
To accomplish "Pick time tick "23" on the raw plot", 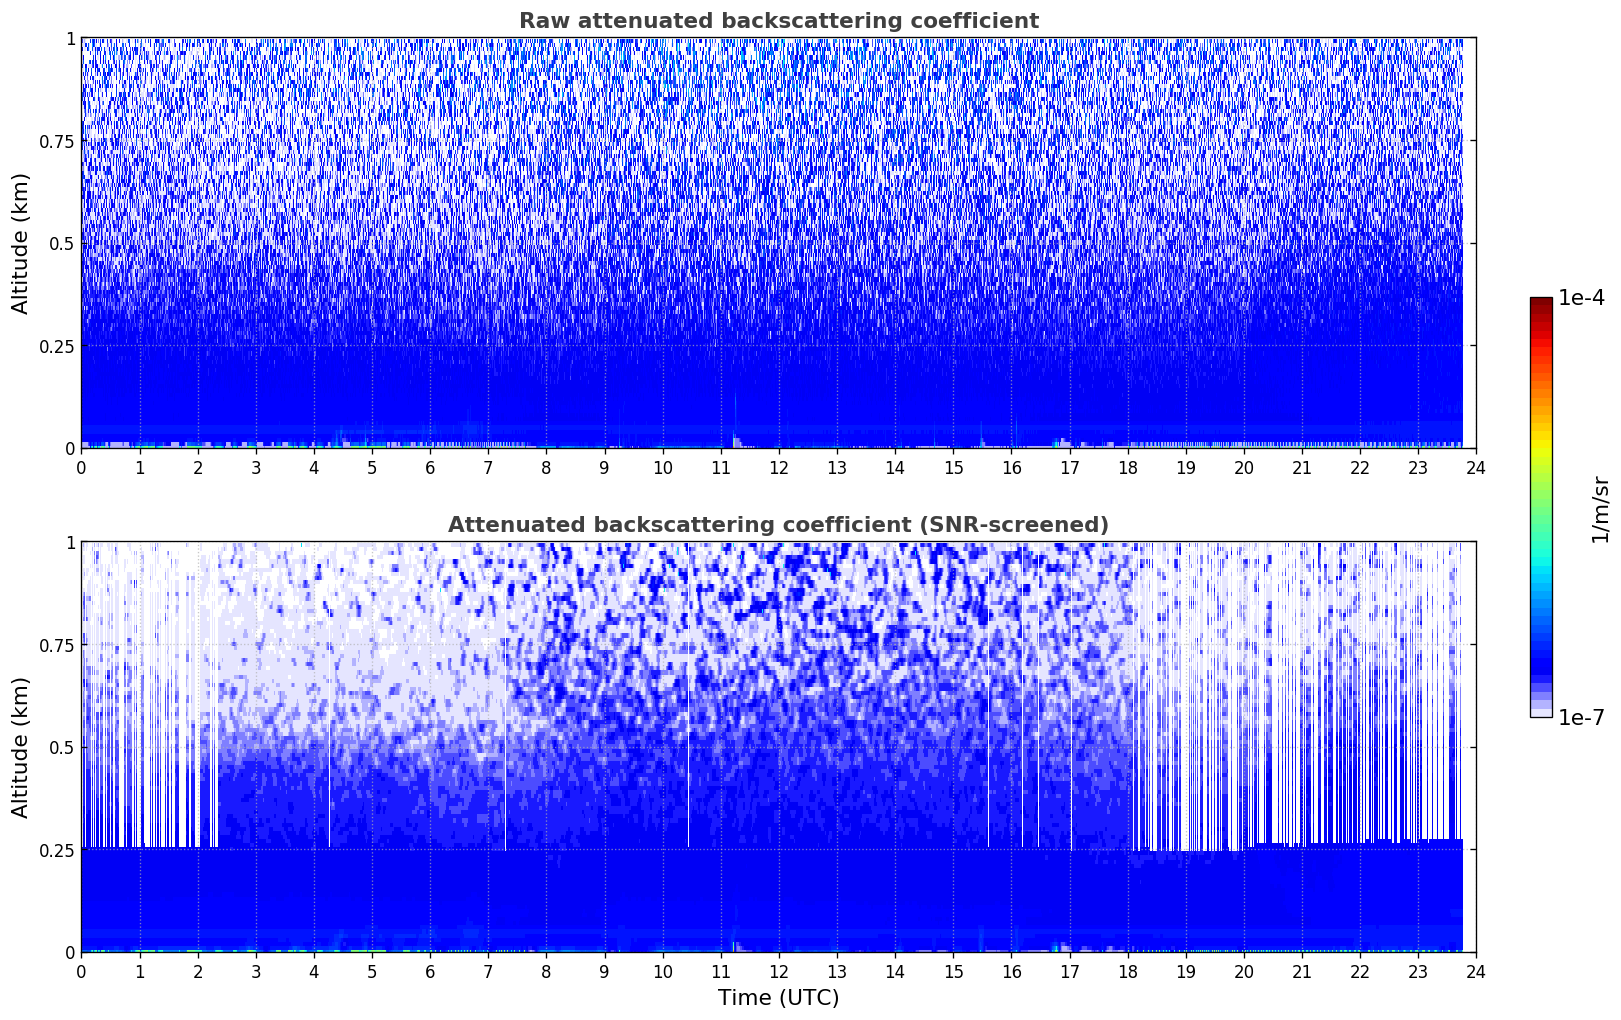I will tap(1418, 467).
